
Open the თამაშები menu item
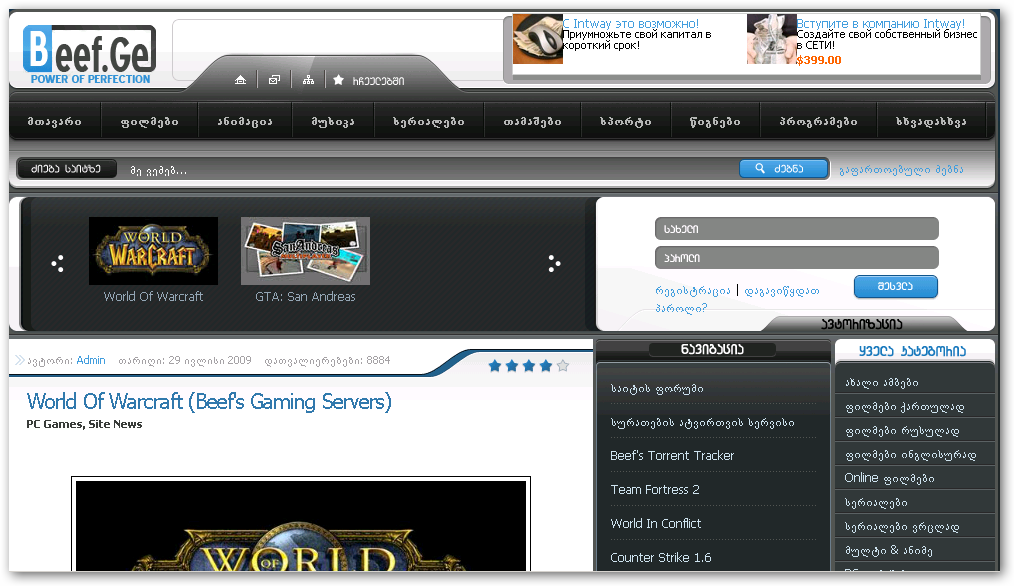pos(532,121)
